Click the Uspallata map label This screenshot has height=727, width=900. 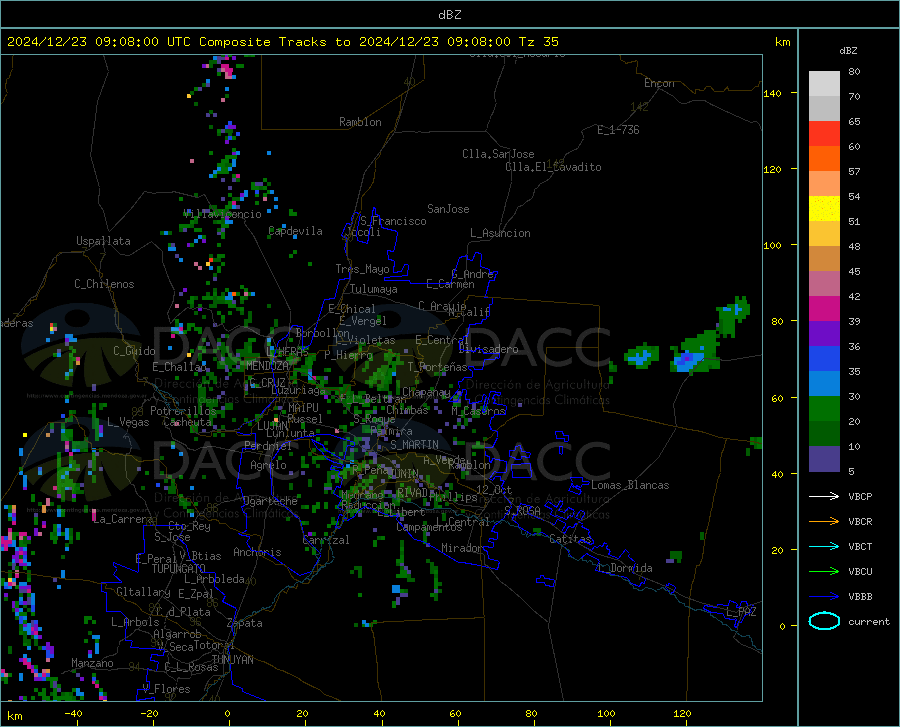103,241
